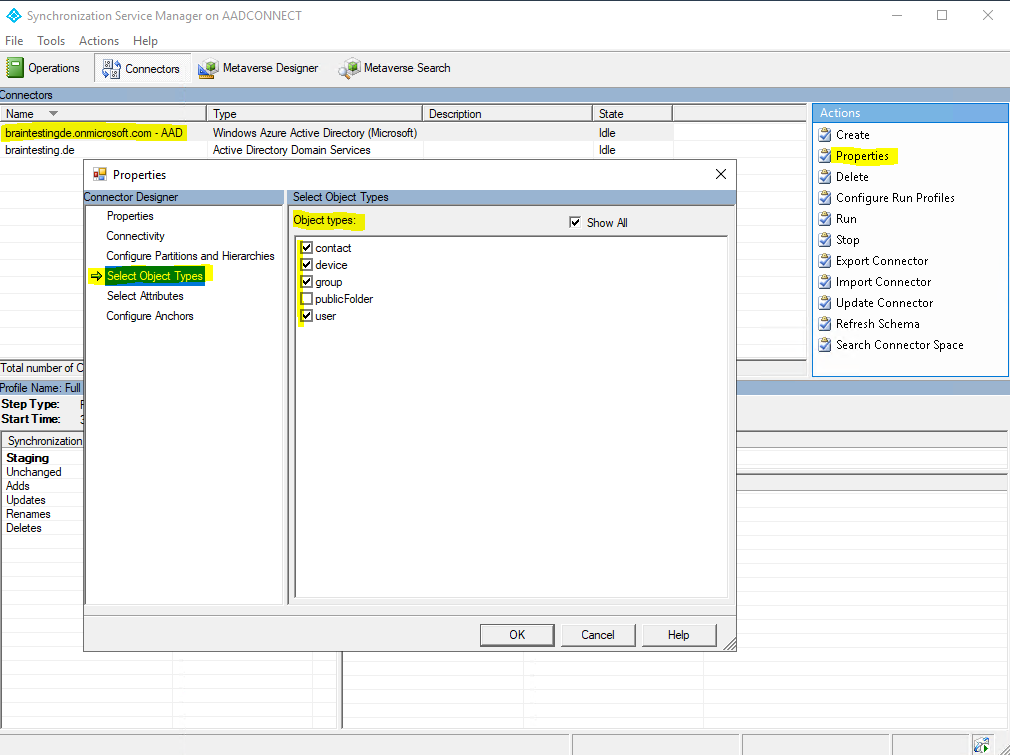Screen dimensions: 1010x755
Task: Click OK in Properties dialog
Action: (x=517, y=635)
